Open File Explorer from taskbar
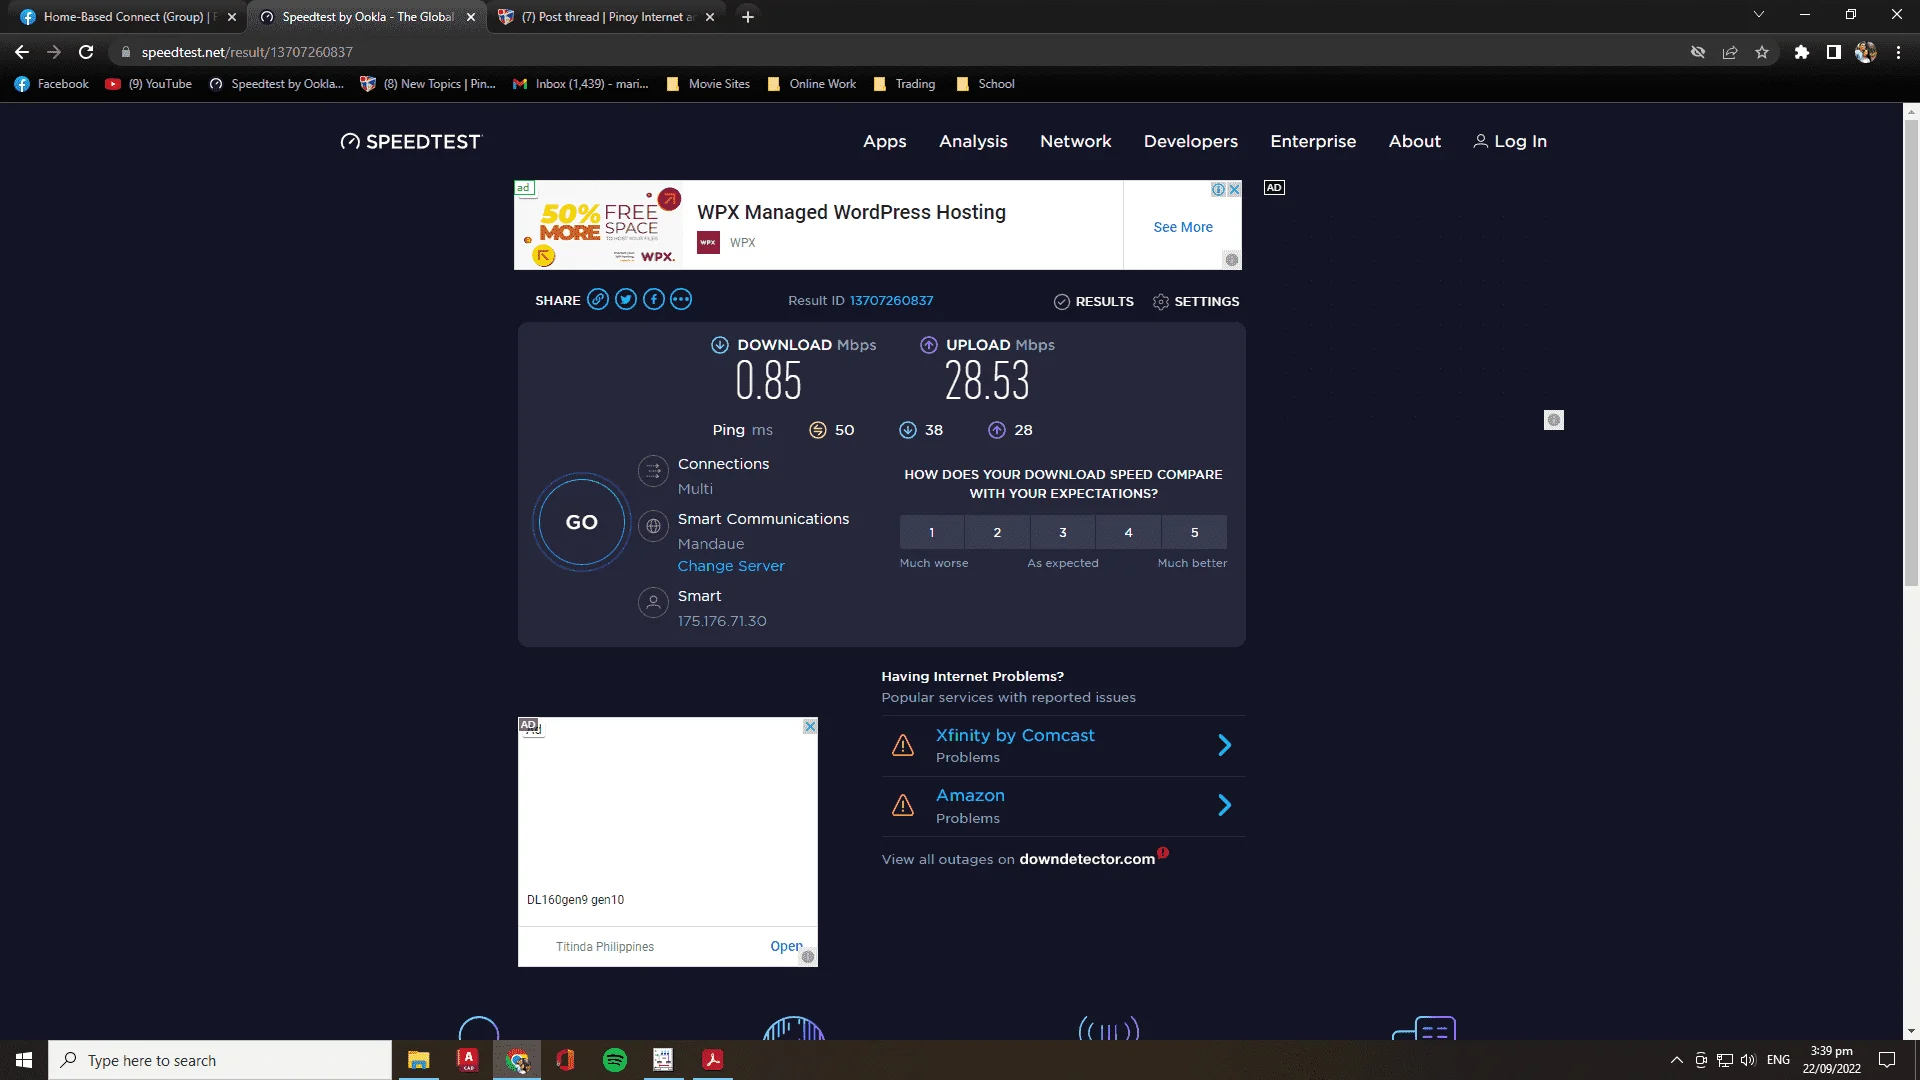The image size is (1920, 1080). click(418, 1060)
